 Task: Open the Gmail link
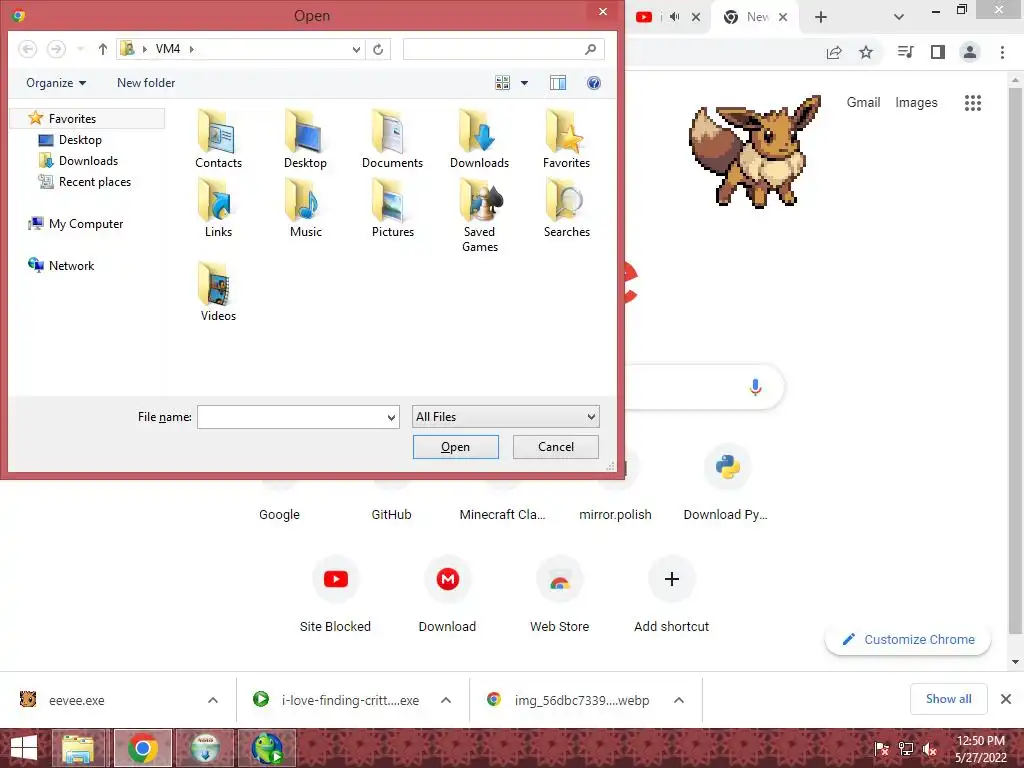tap(863, 103)
